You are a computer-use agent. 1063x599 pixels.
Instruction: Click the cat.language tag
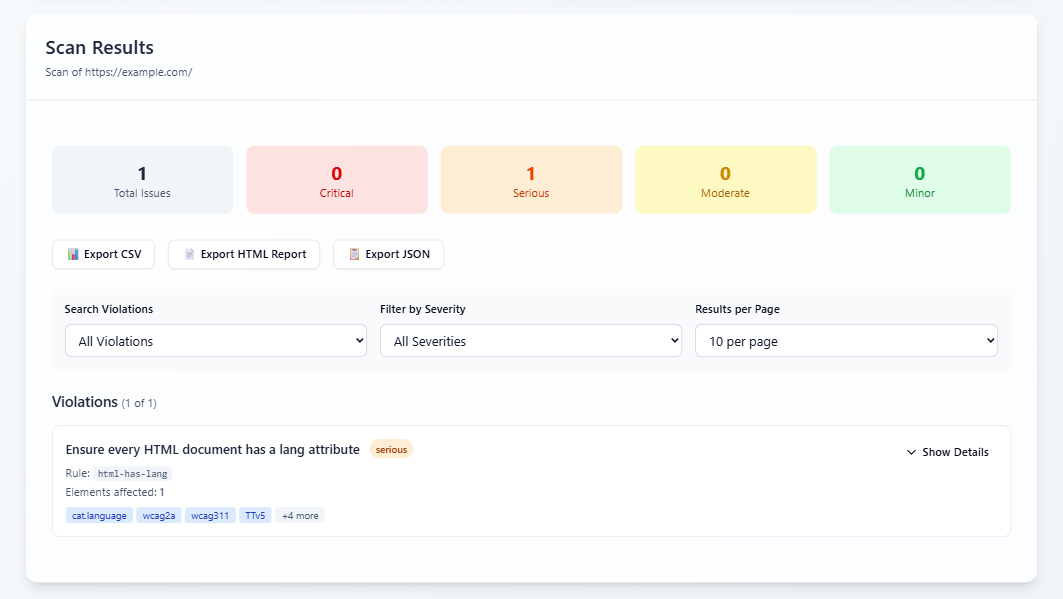click(99, 516)
